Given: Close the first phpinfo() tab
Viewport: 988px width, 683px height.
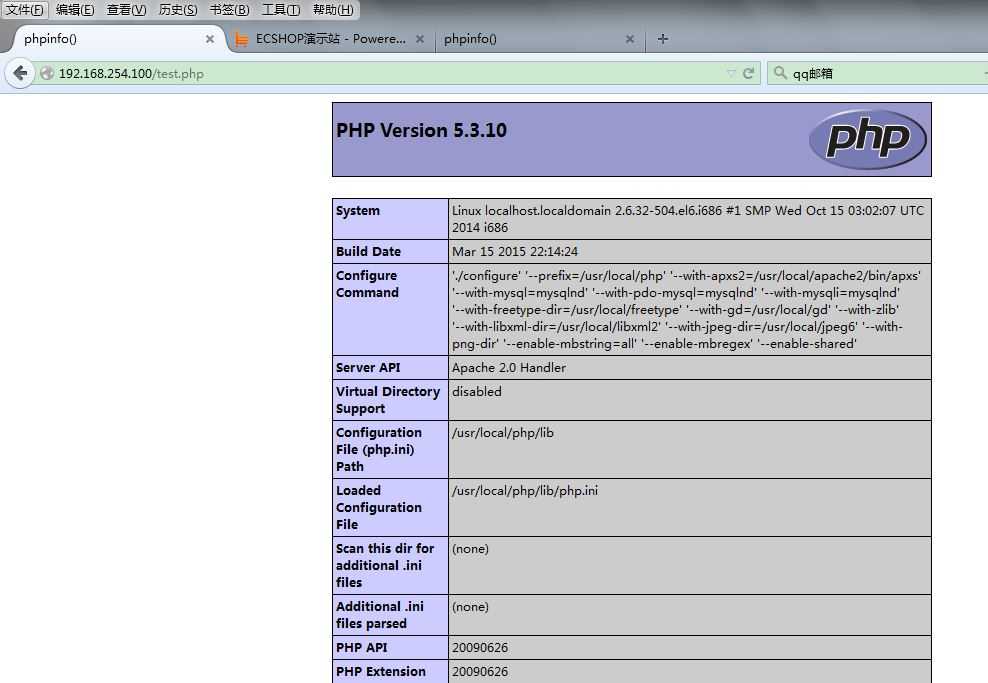Looking at the screenshot, I should click(210, 39).
